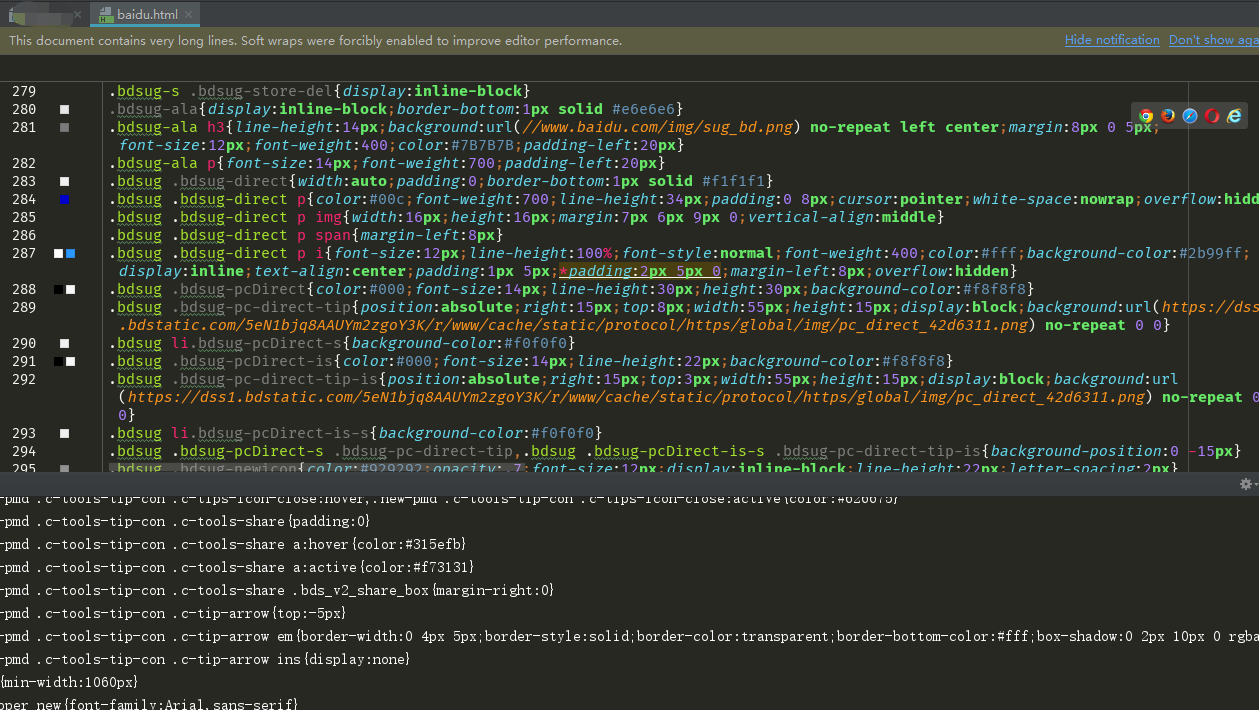Screen dimensions: 1259x710
Task: Open gray color swatch on line 281
Action: click(65, 127)
